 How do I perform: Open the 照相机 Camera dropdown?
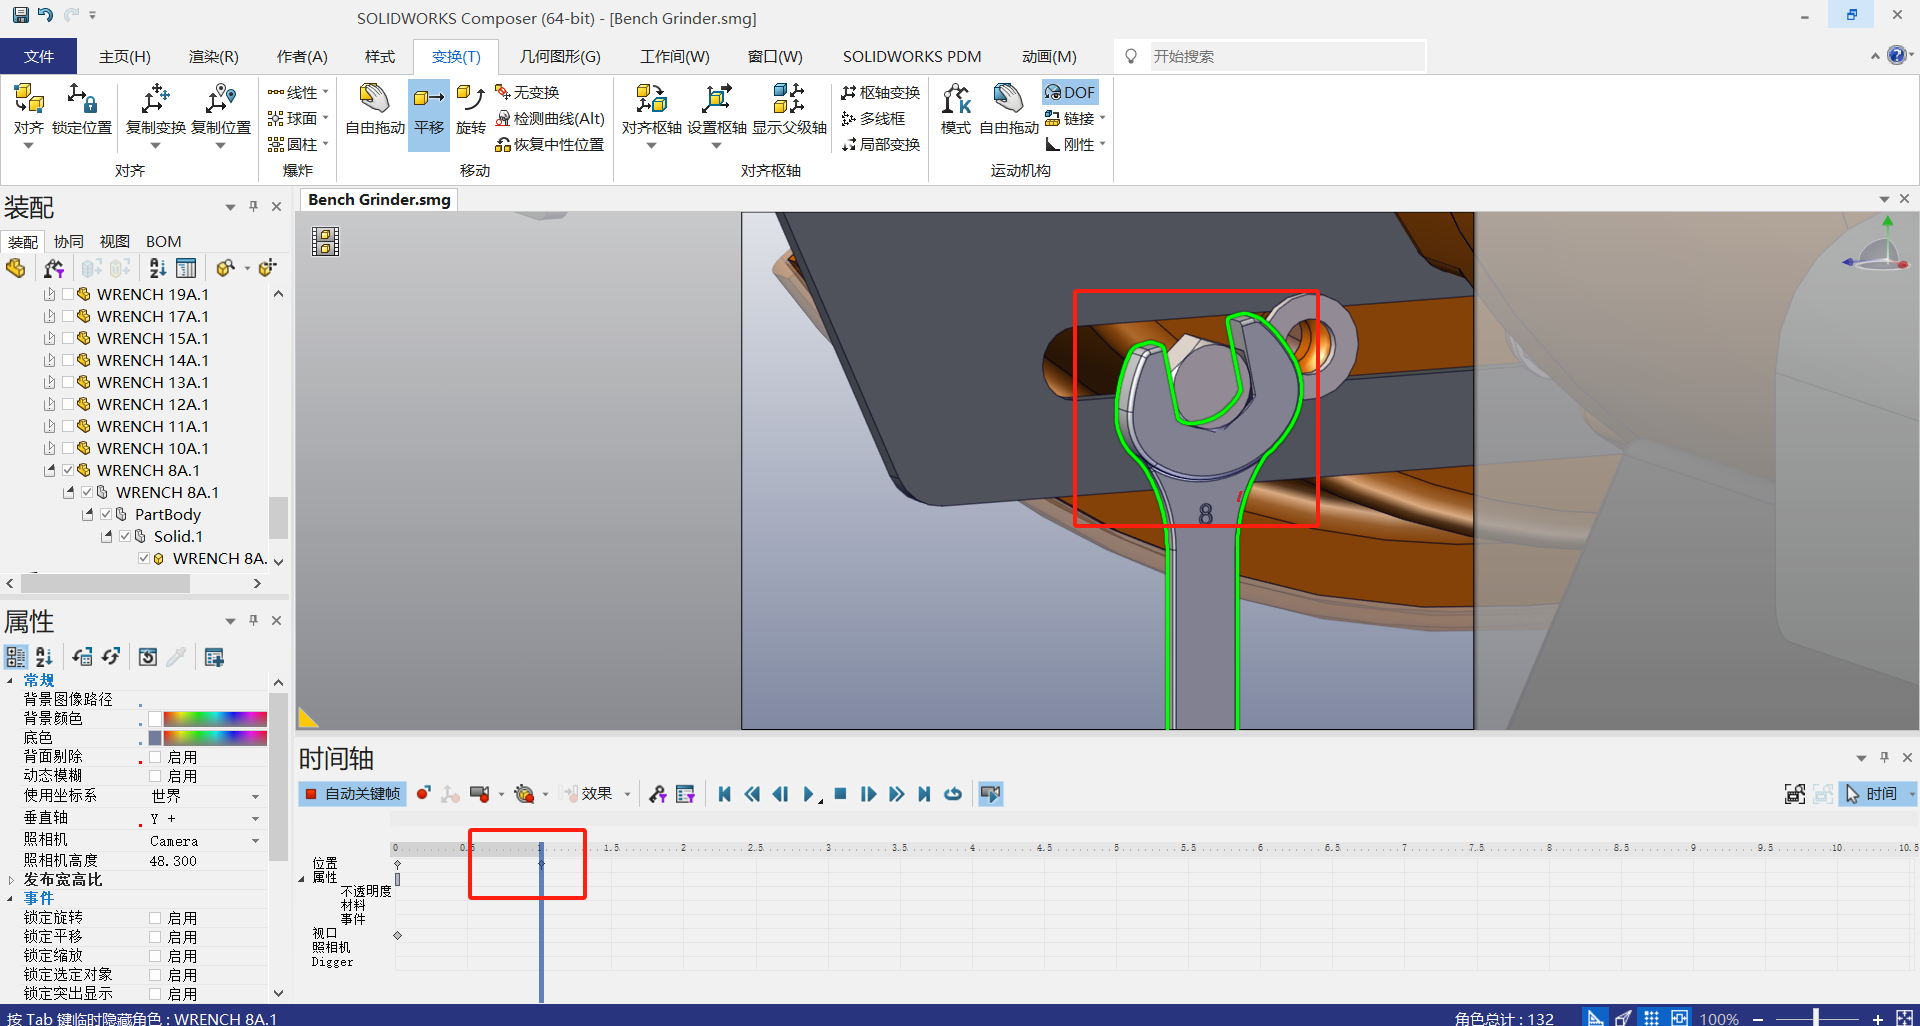click(255, 841)
